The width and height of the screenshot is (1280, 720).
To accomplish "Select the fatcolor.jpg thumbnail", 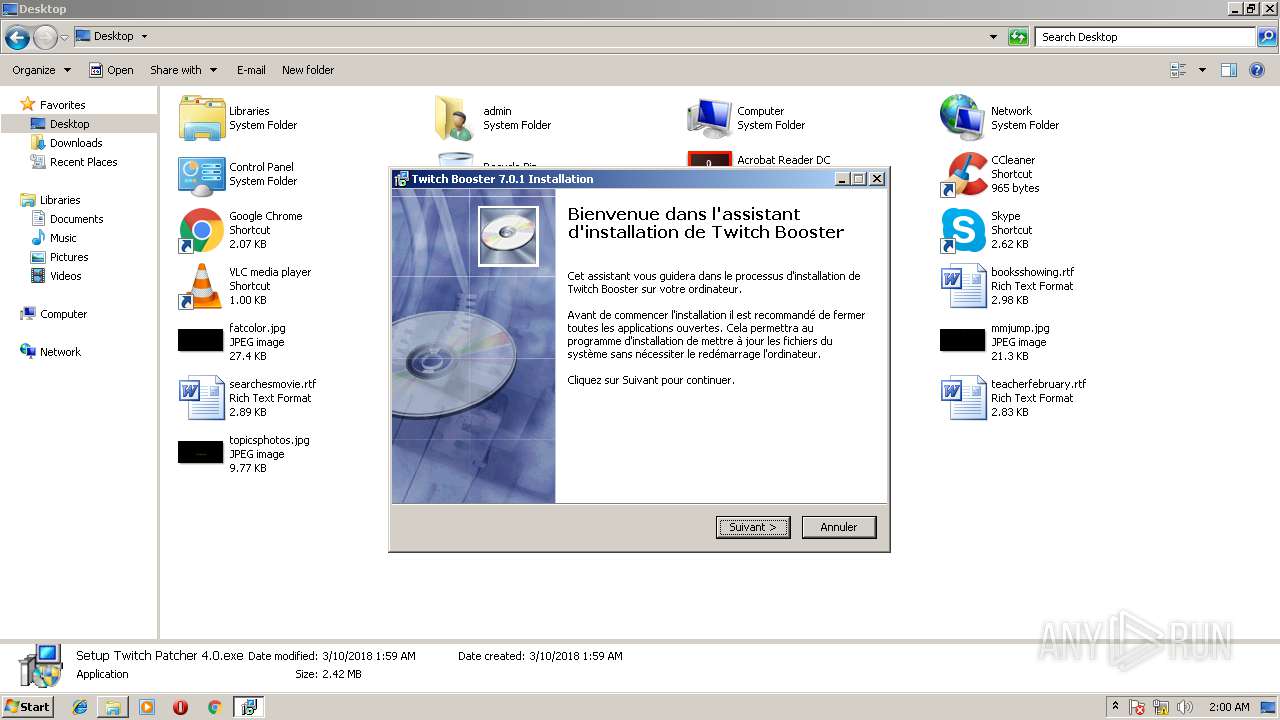I will [201, 341].
